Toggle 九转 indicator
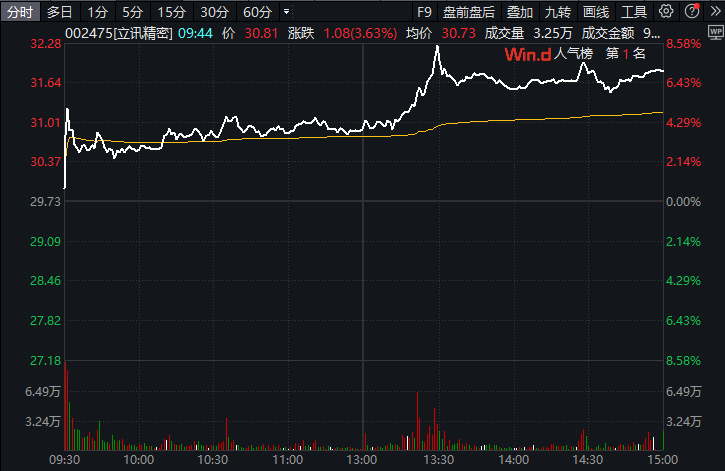Viewport: 725px width, 471px height. tap(558, 12)
